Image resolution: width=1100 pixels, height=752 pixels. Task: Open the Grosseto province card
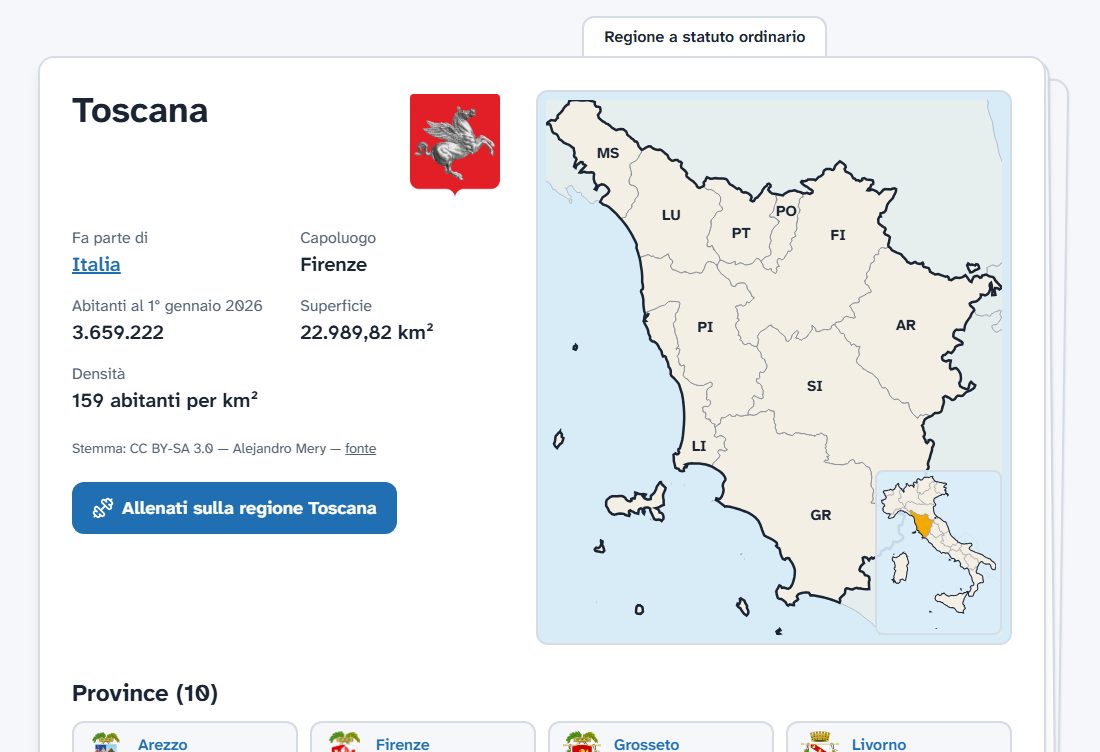coord(661,737)
